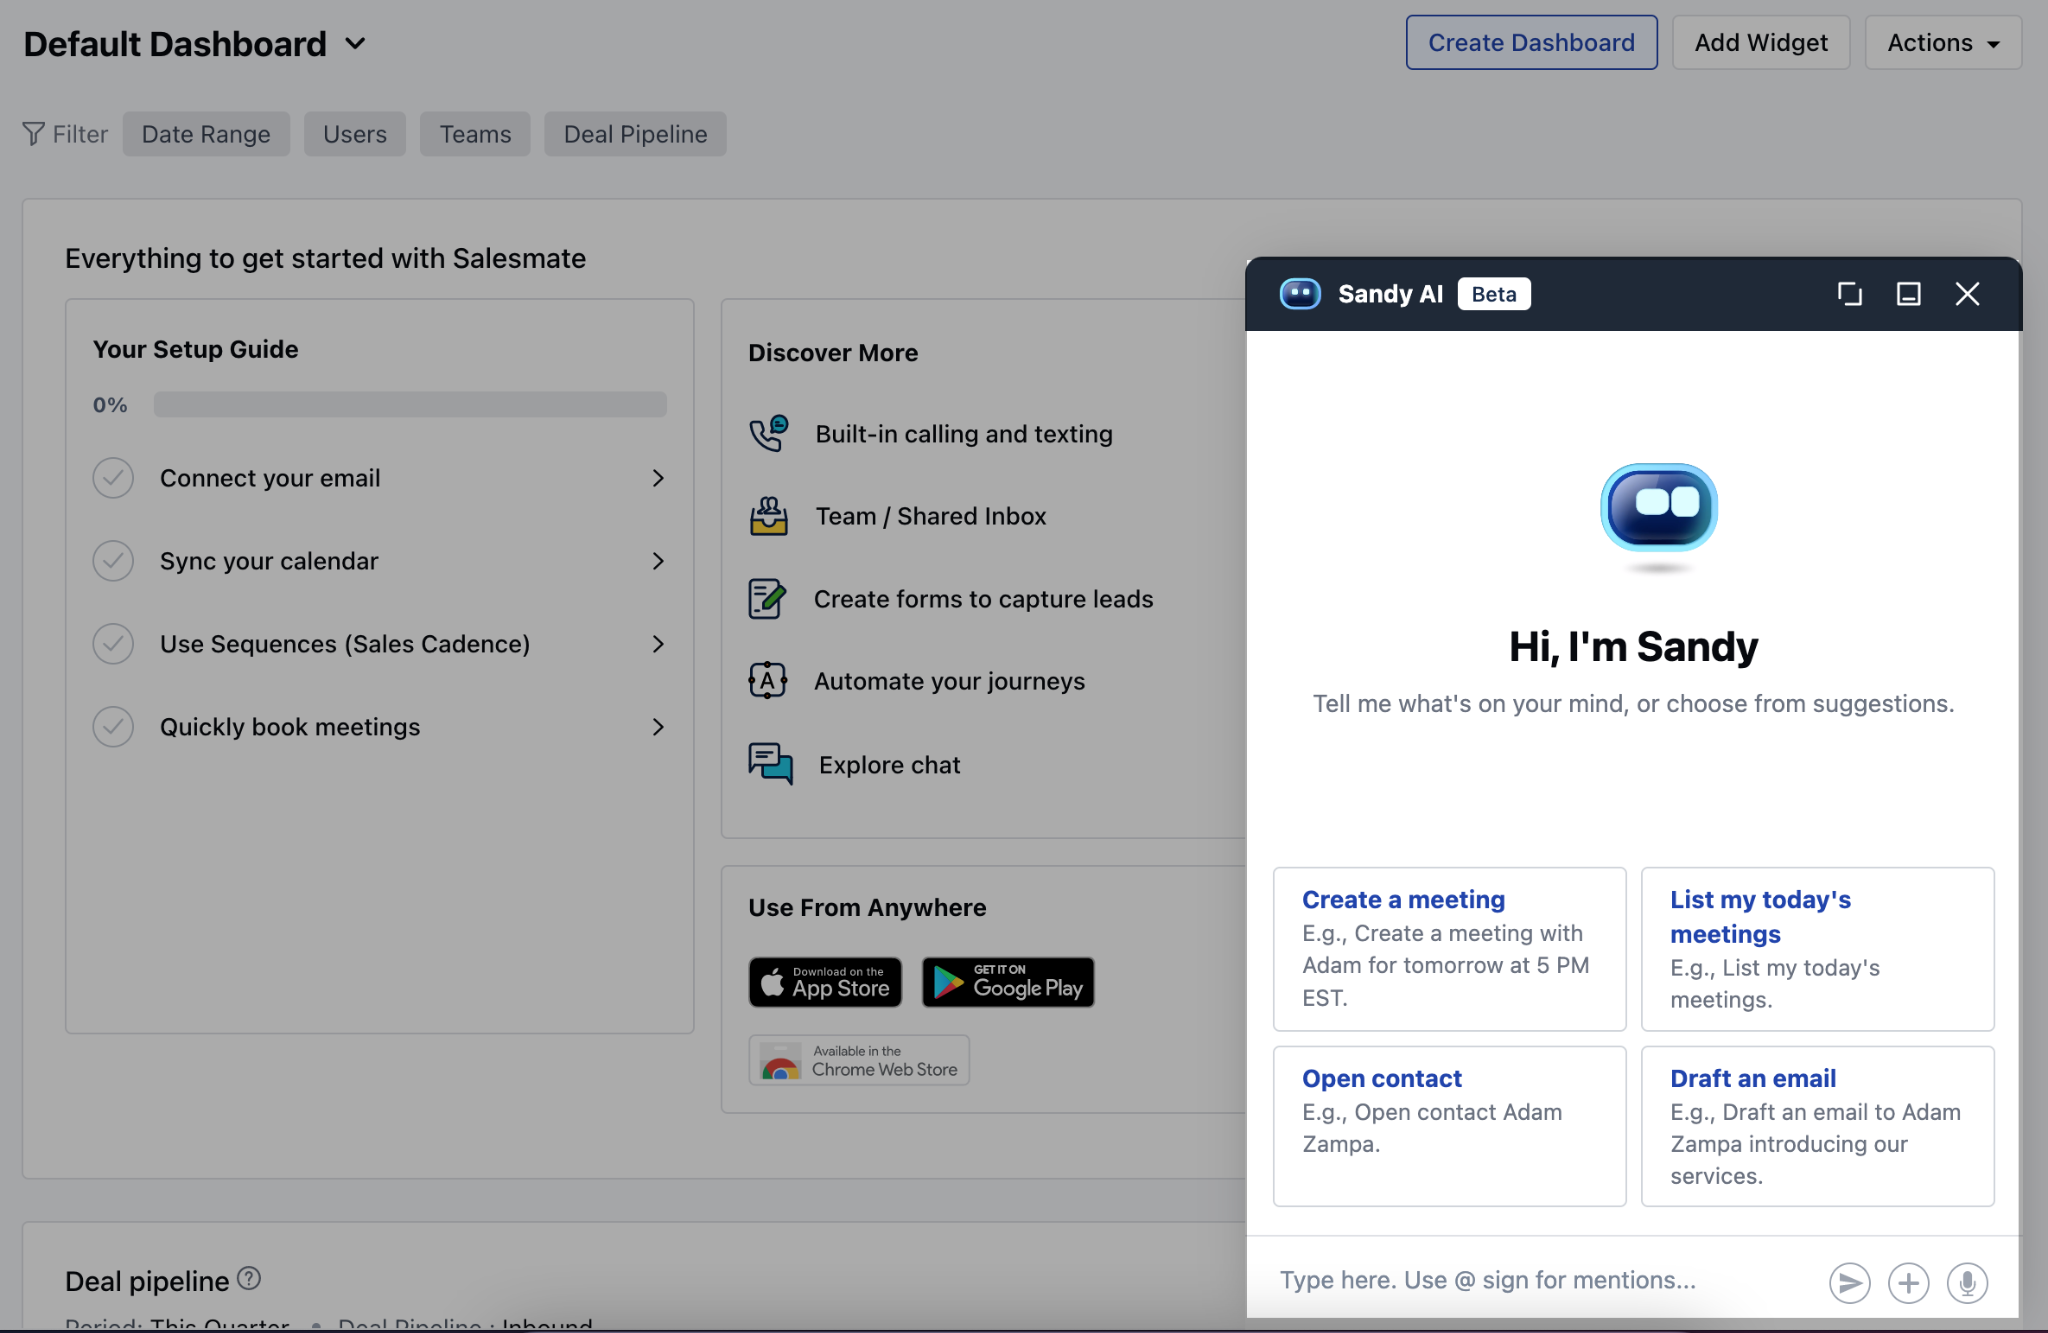Click the Filter label text
This screenshot has width=2048, height=1333.
80,134
